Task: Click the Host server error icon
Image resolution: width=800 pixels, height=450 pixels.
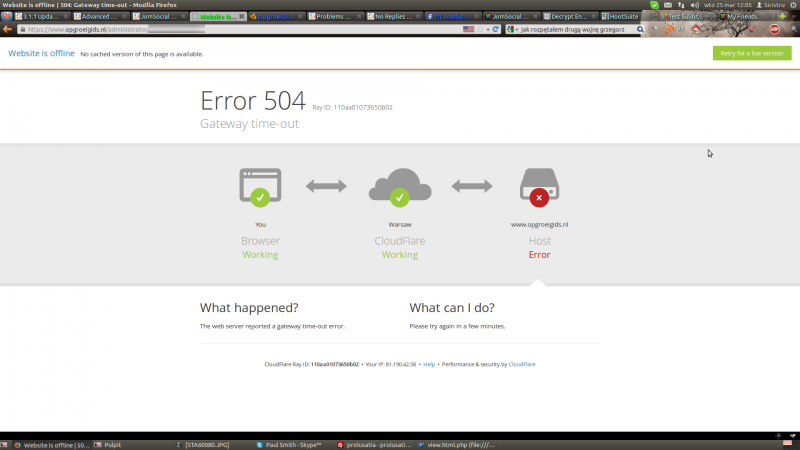Action: pyautogui.click(x=539, y=187)
